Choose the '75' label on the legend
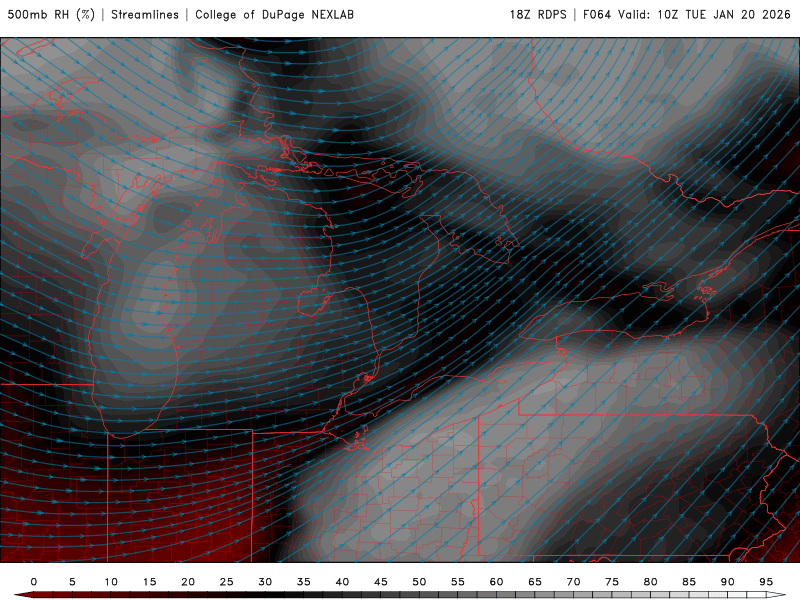Screen dimensions: 800x600 pyautogui.click(x=612, y=582)
